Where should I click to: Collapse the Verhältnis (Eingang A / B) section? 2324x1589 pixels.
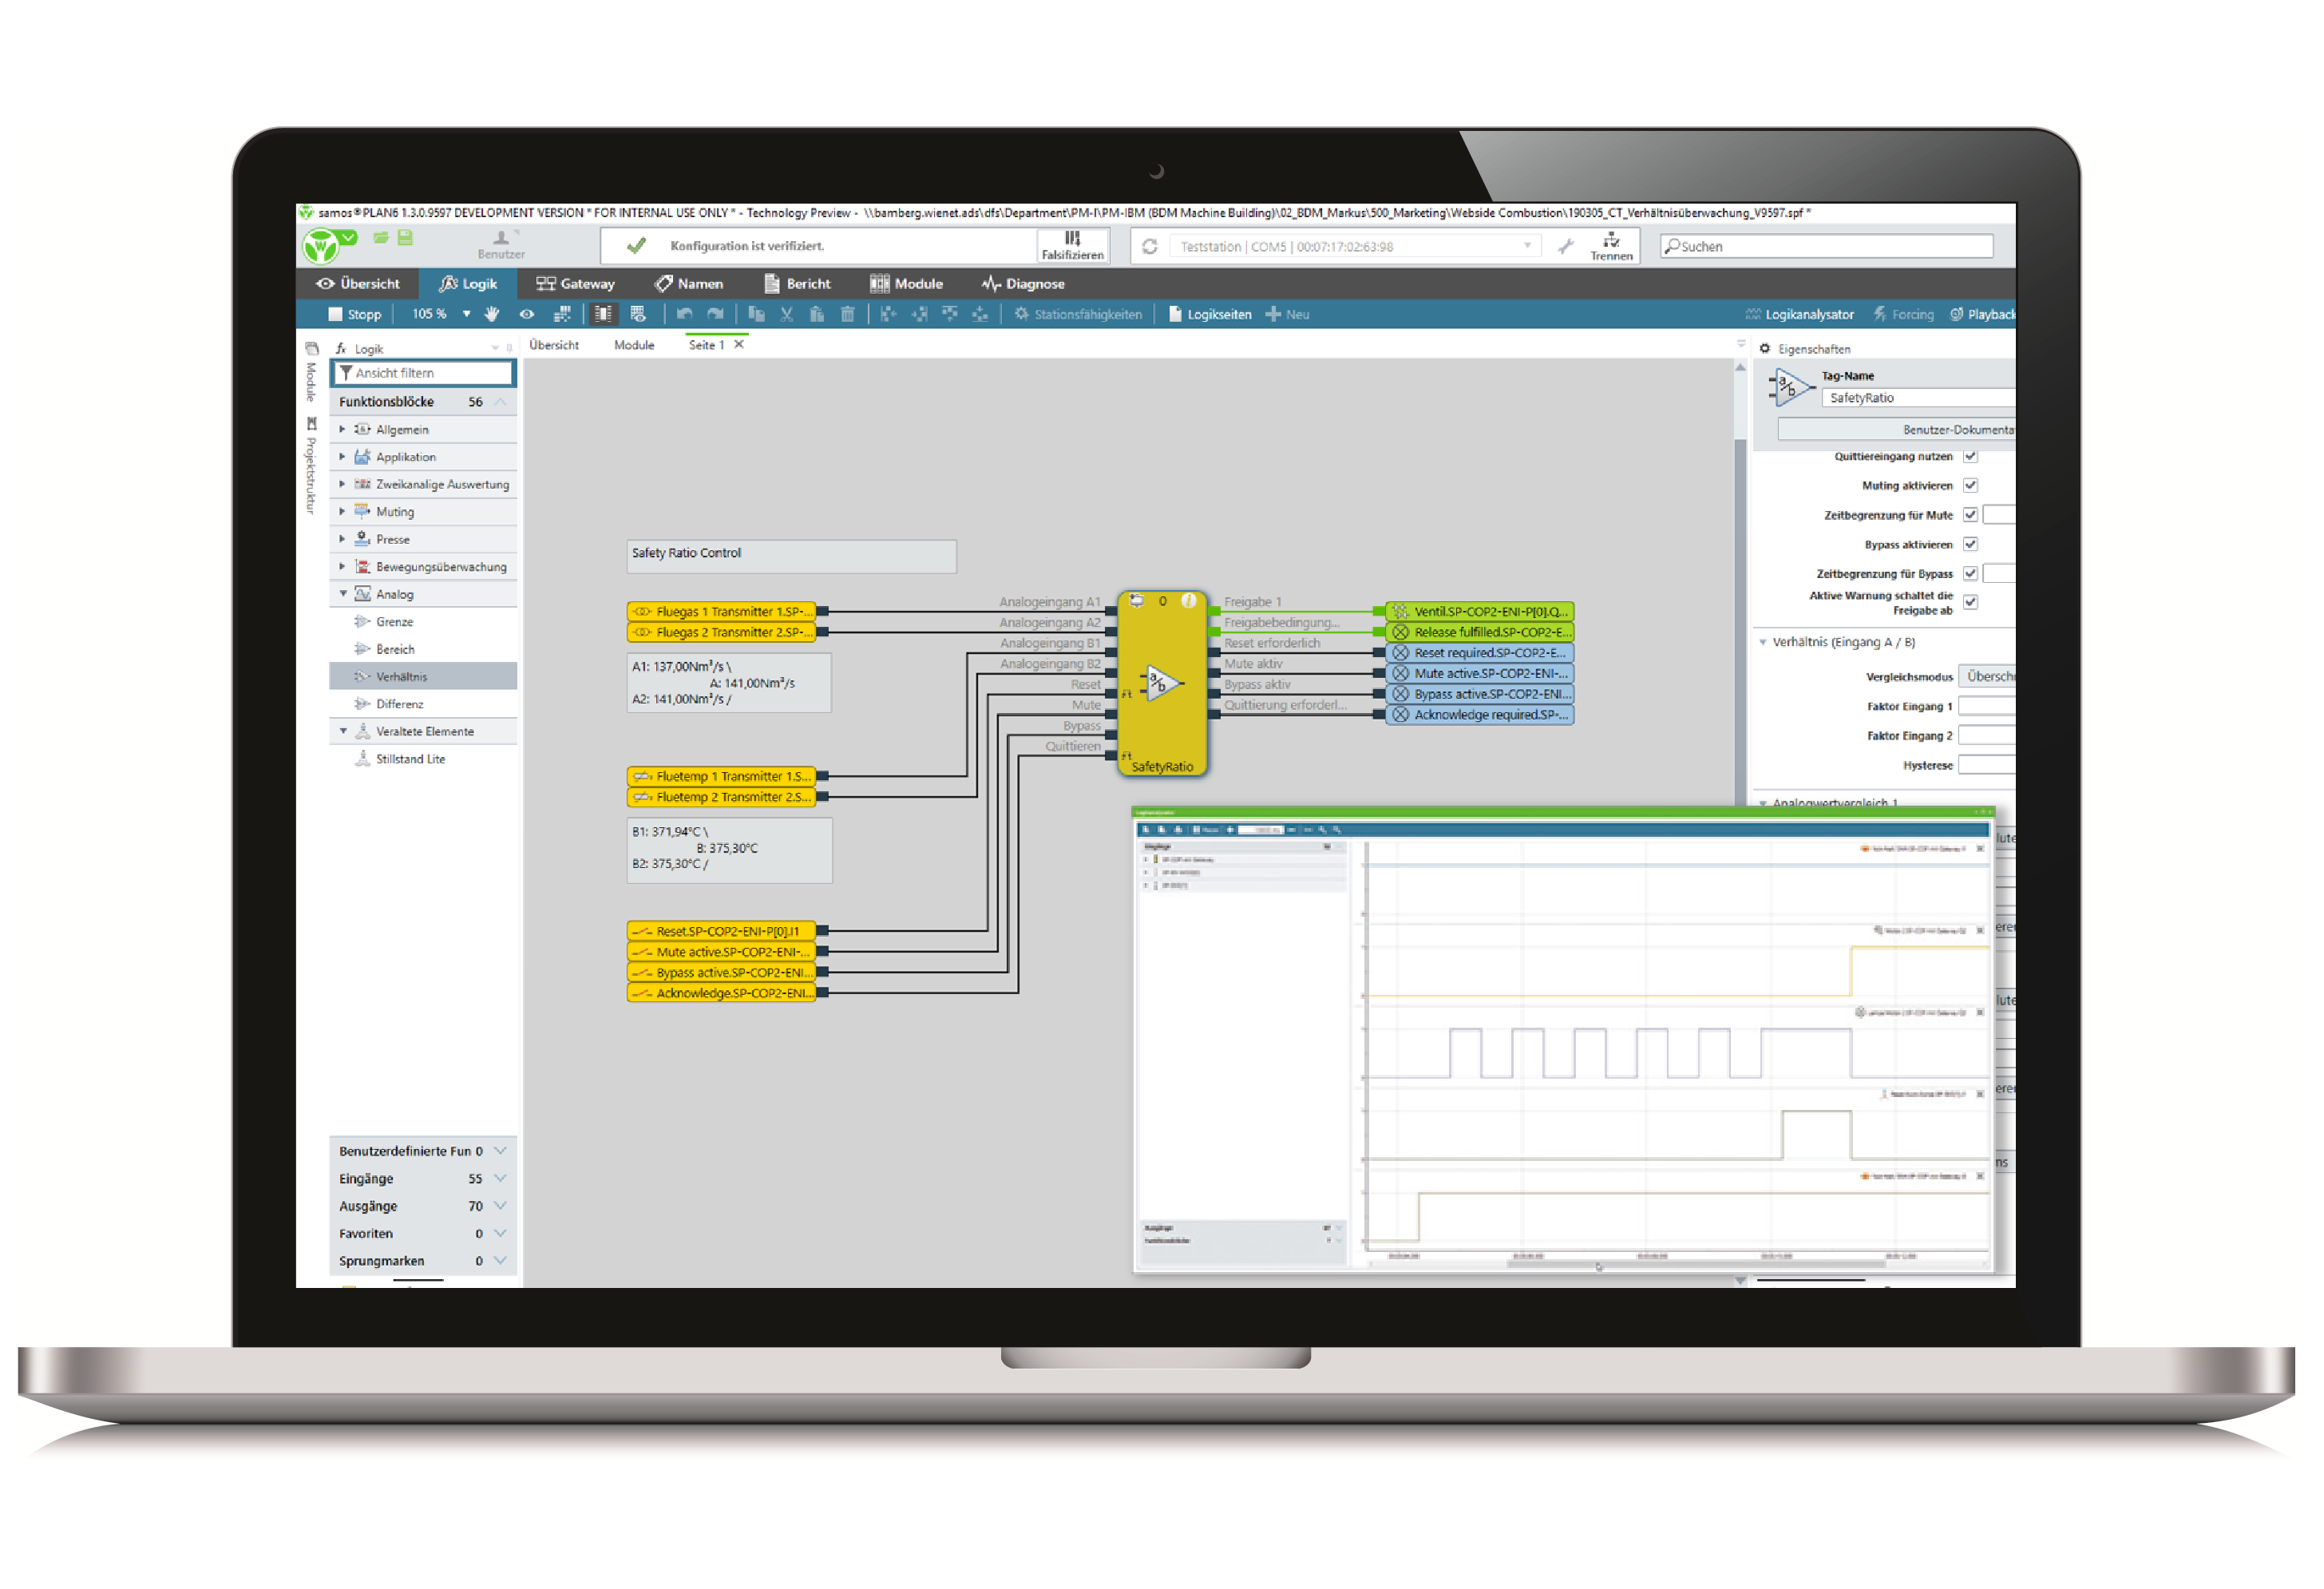(x=1762, y=642)
